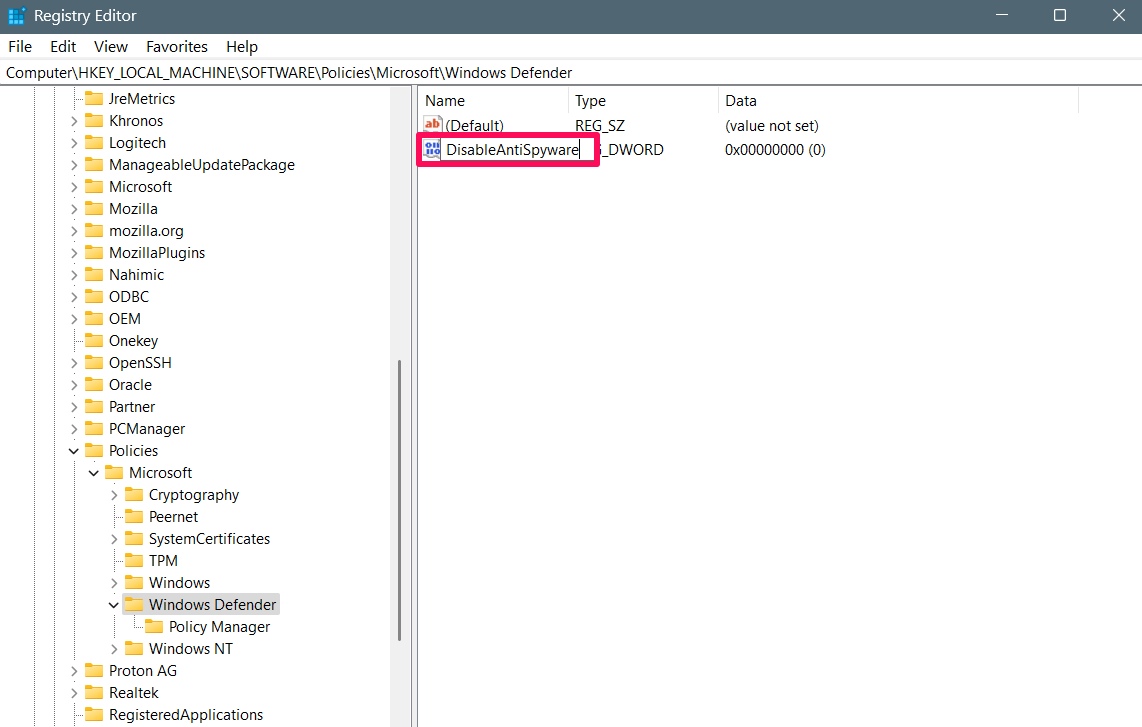Click the Policy Manager folder icon
Viewport: 1142px width, 727px height.
coord(154,626)
